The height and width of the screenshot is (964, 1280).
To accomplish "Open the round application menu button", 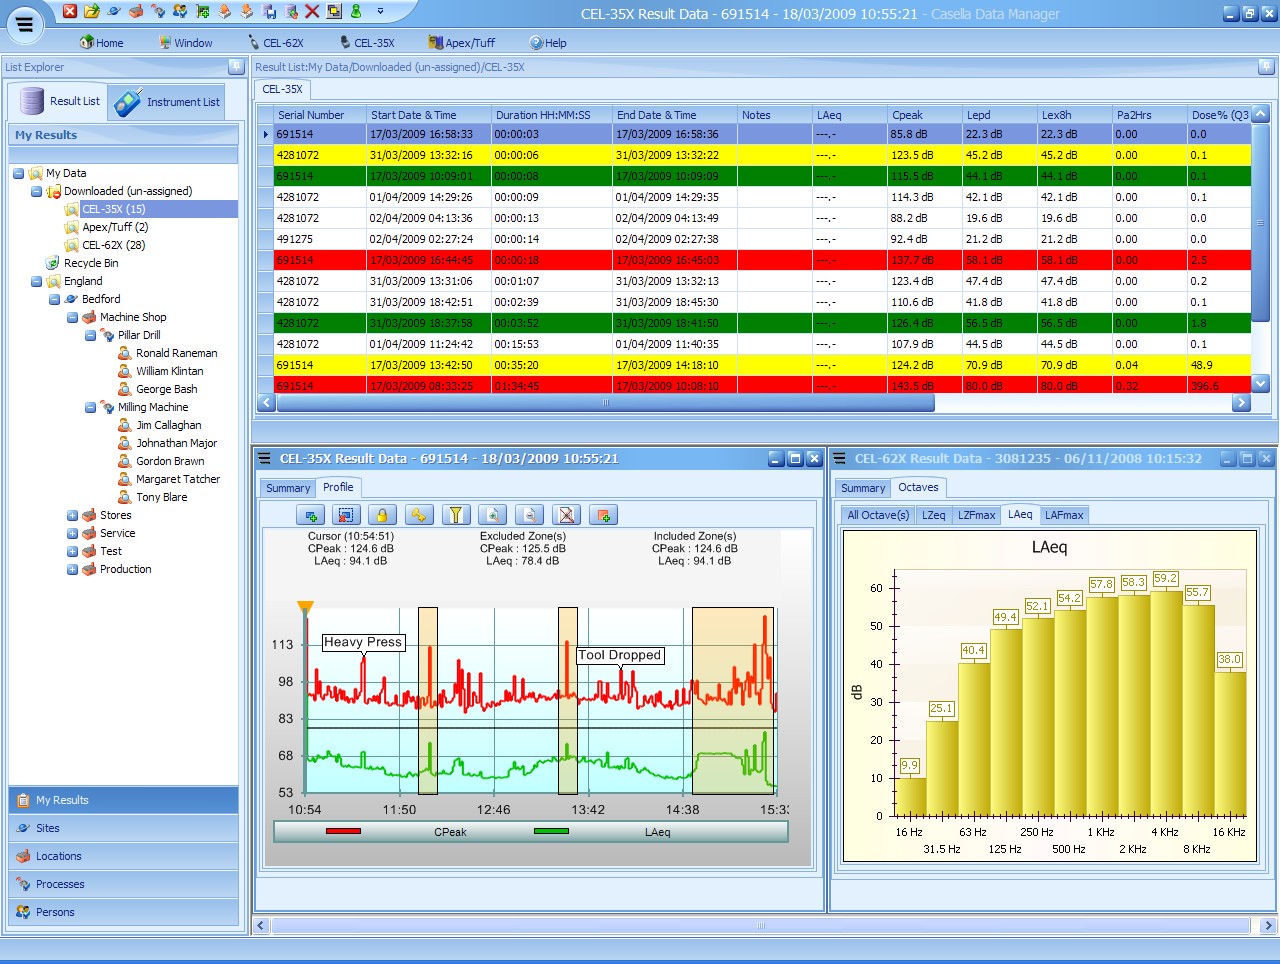I will point(25,24).
